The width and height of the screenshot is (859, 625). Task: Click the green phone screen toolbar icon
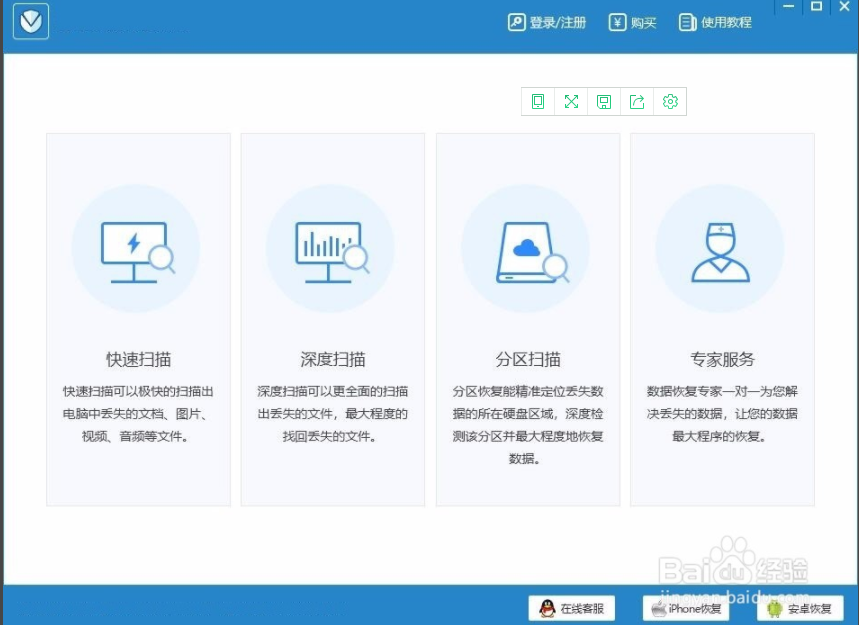tap(538, 101)
